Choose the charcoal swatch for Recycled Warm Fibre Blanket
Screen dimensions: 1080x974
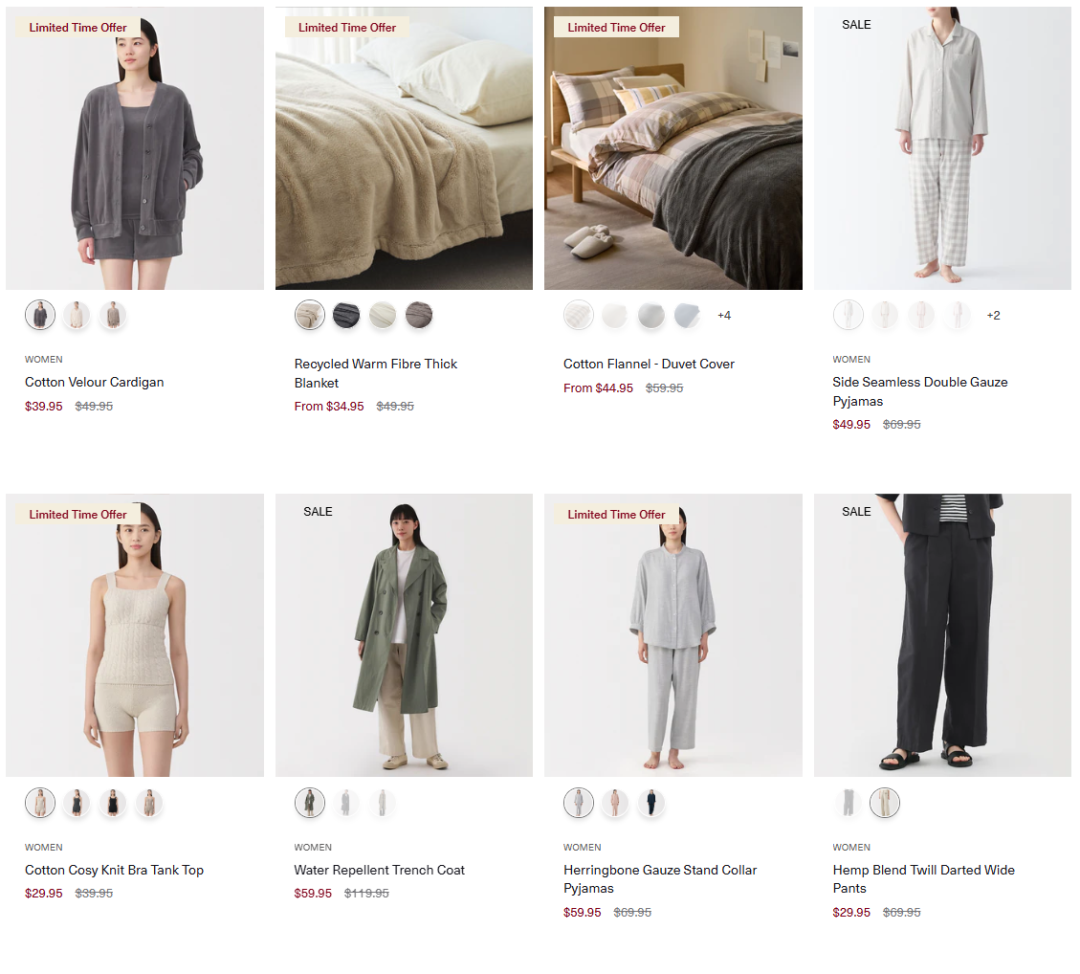346,315
